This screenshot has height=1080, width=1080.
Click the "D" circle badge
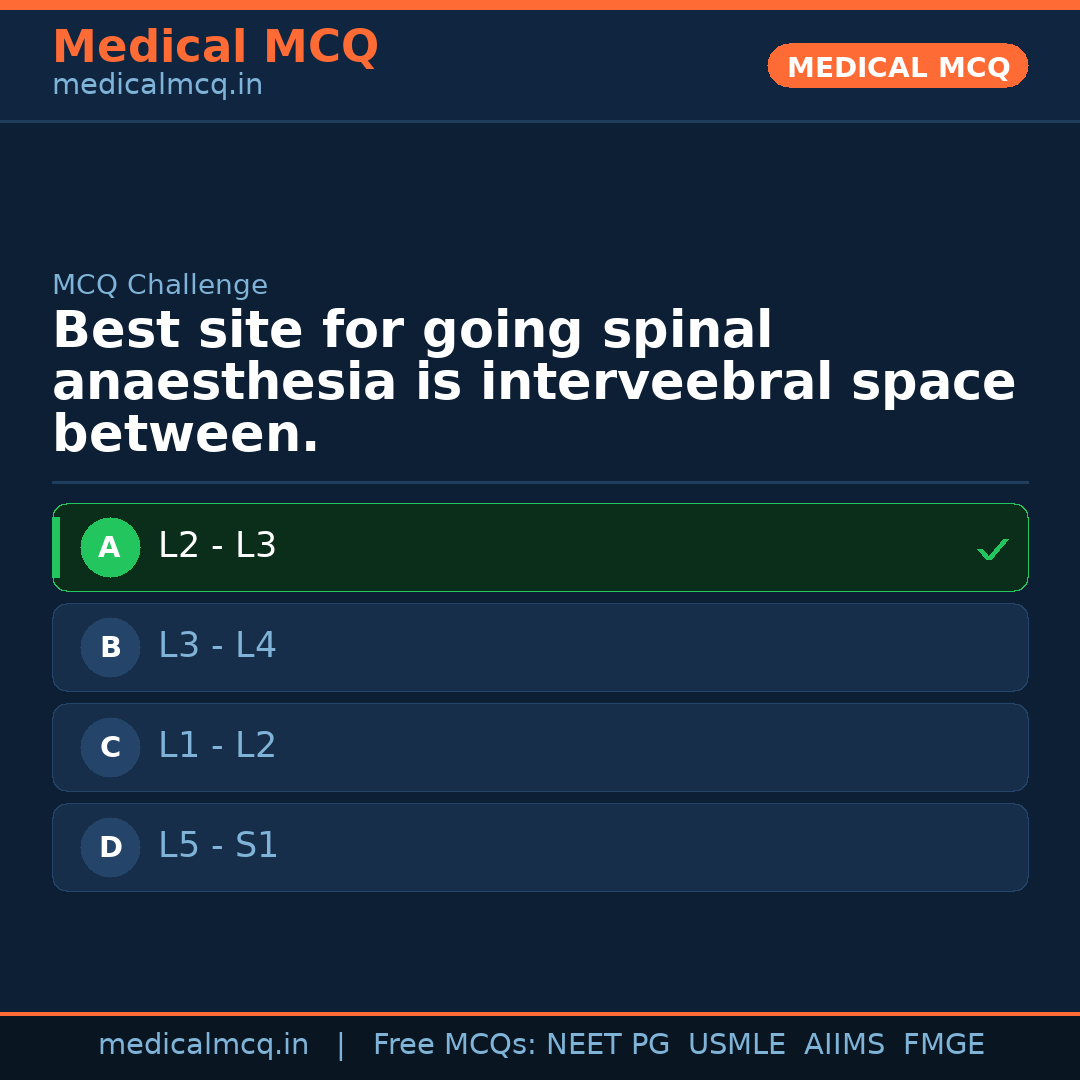(110, 848)
